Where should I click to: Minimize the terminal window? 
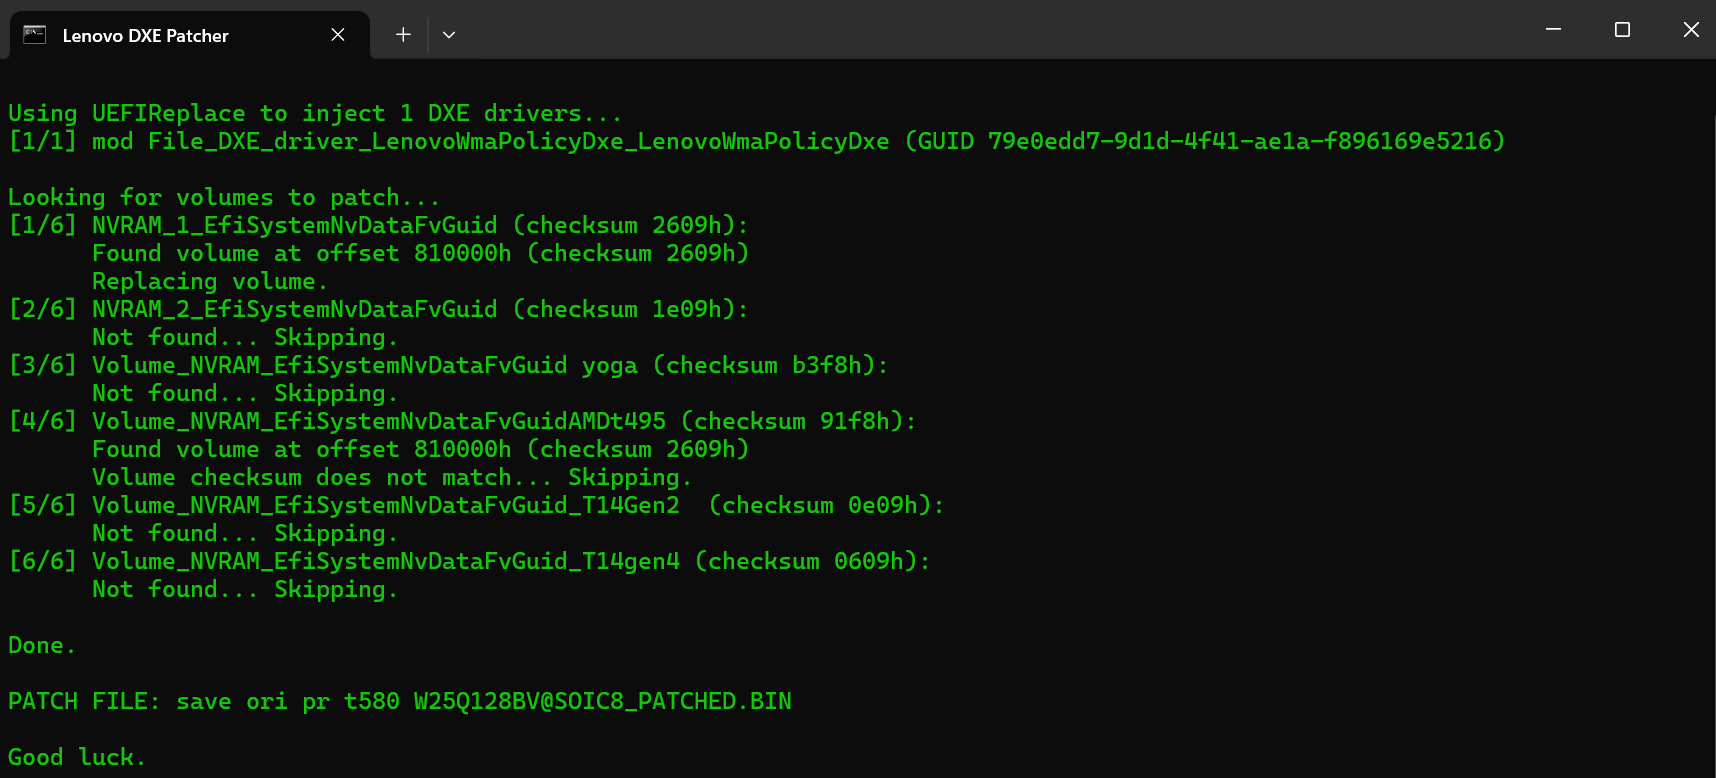pos(1553,30)
